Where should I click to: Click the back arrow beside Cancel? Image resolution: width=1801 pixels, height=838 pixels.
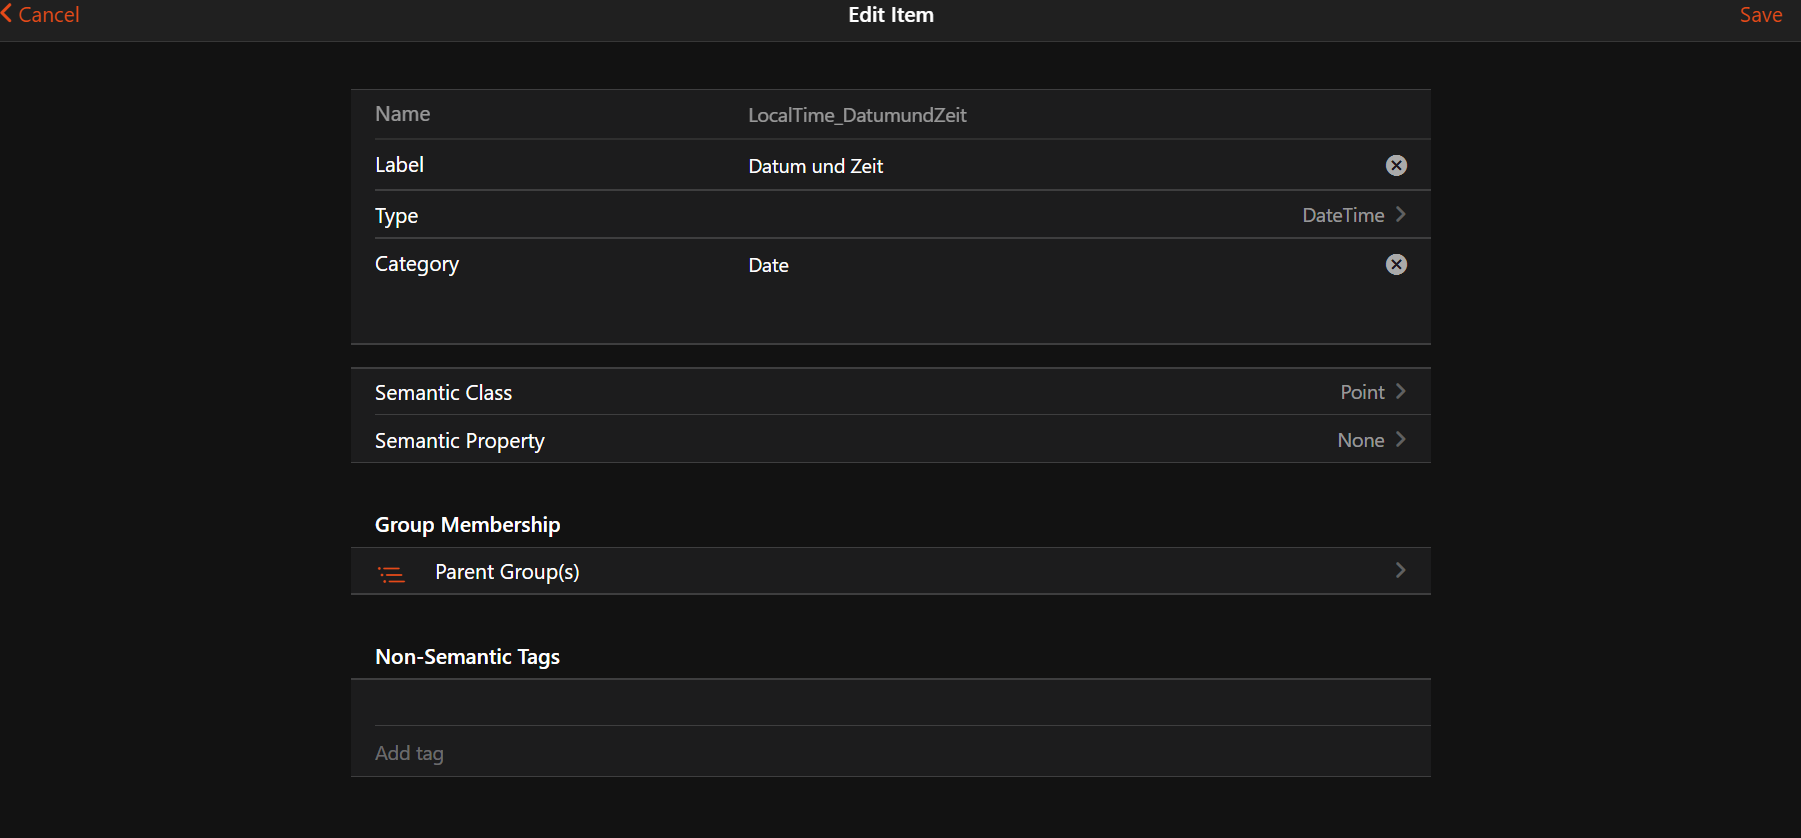[x=7, y=14]
